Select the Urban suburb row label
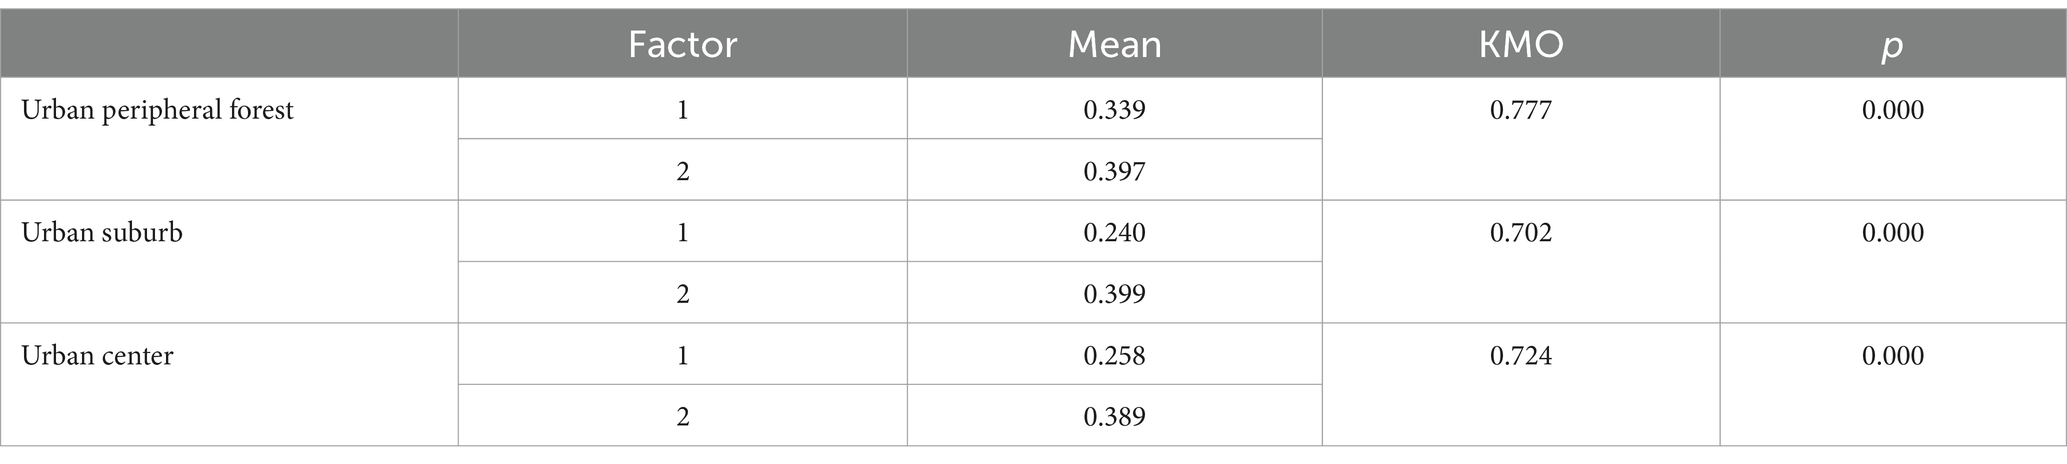This screenshot has width=2067, height=464. click(x=102, y=233)
